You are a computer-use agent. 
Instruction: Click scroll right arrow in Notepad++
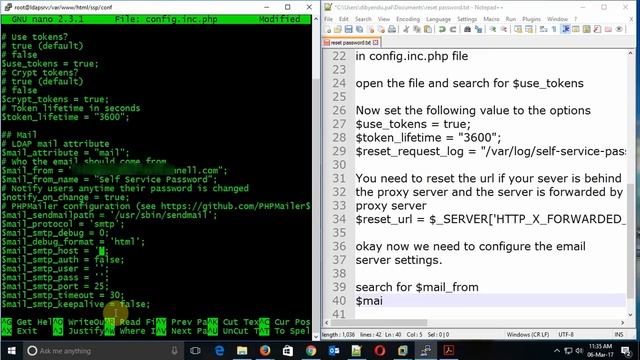[x=622, y=323]
